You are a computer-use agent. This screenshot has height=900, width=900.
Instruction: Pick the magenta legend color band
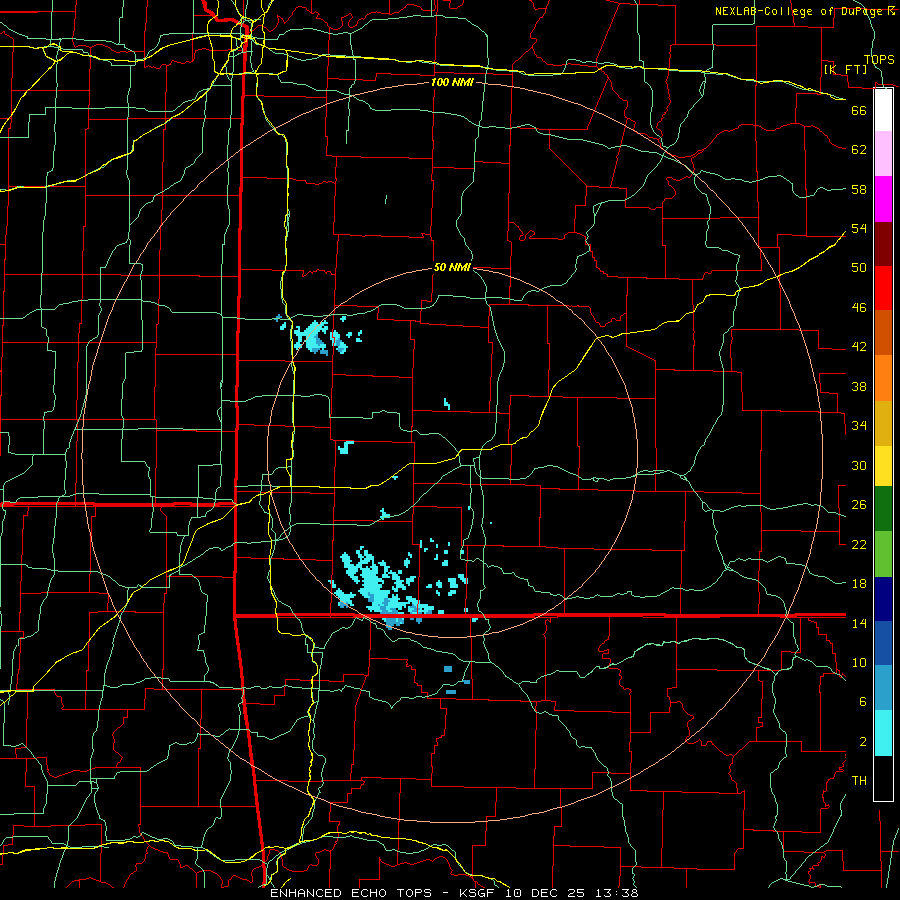(x=883, y=199)
